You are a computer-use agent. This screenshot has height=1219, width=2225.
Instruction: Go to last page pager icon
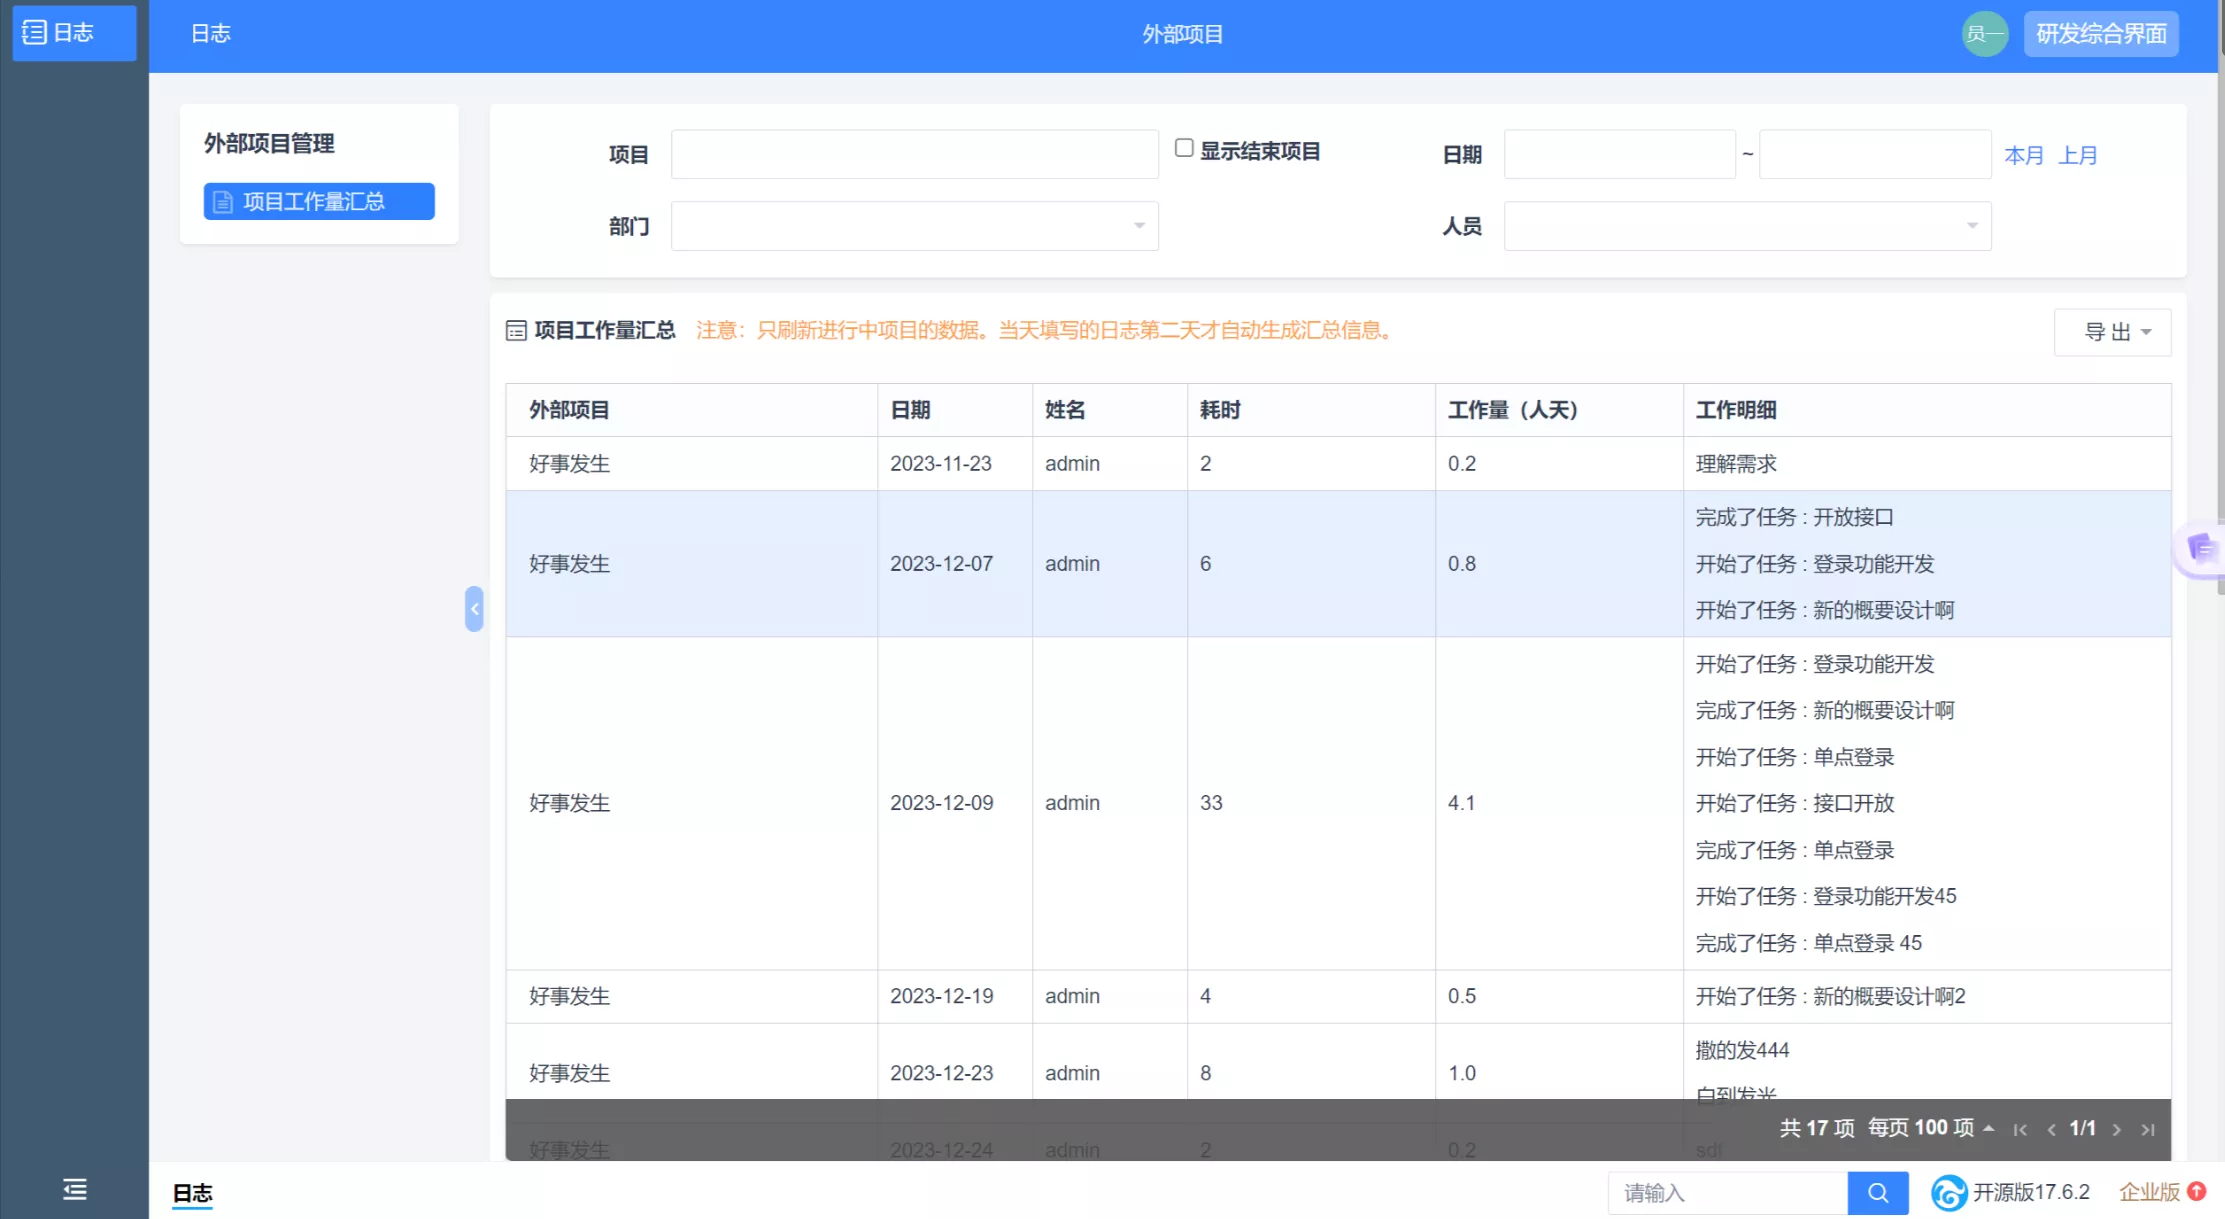[2148, 1130]
